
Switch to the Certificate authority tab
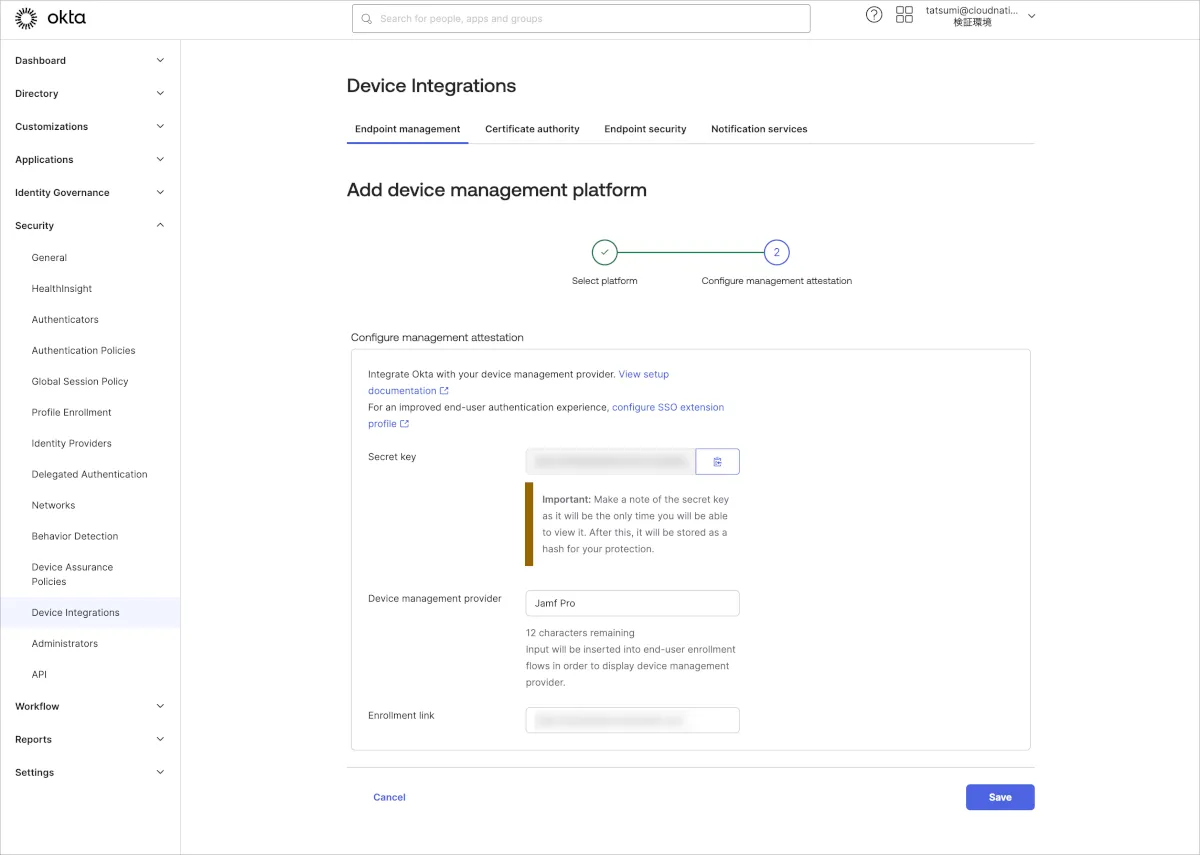tap(532, 129)
